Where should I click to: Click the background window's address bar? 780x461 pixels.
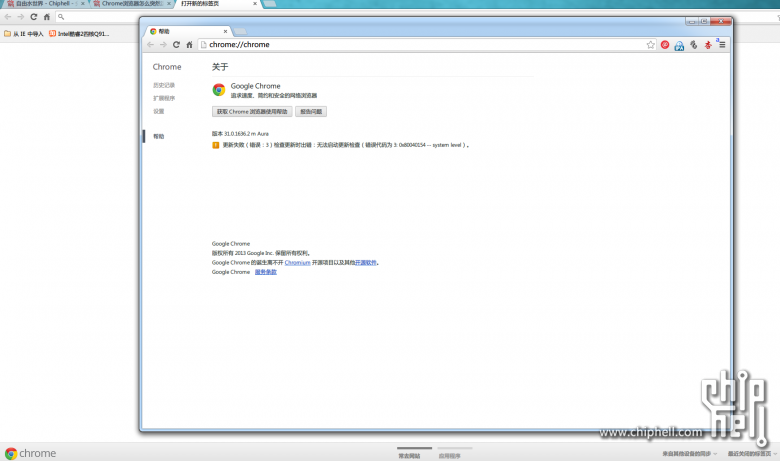coord(97,17)
